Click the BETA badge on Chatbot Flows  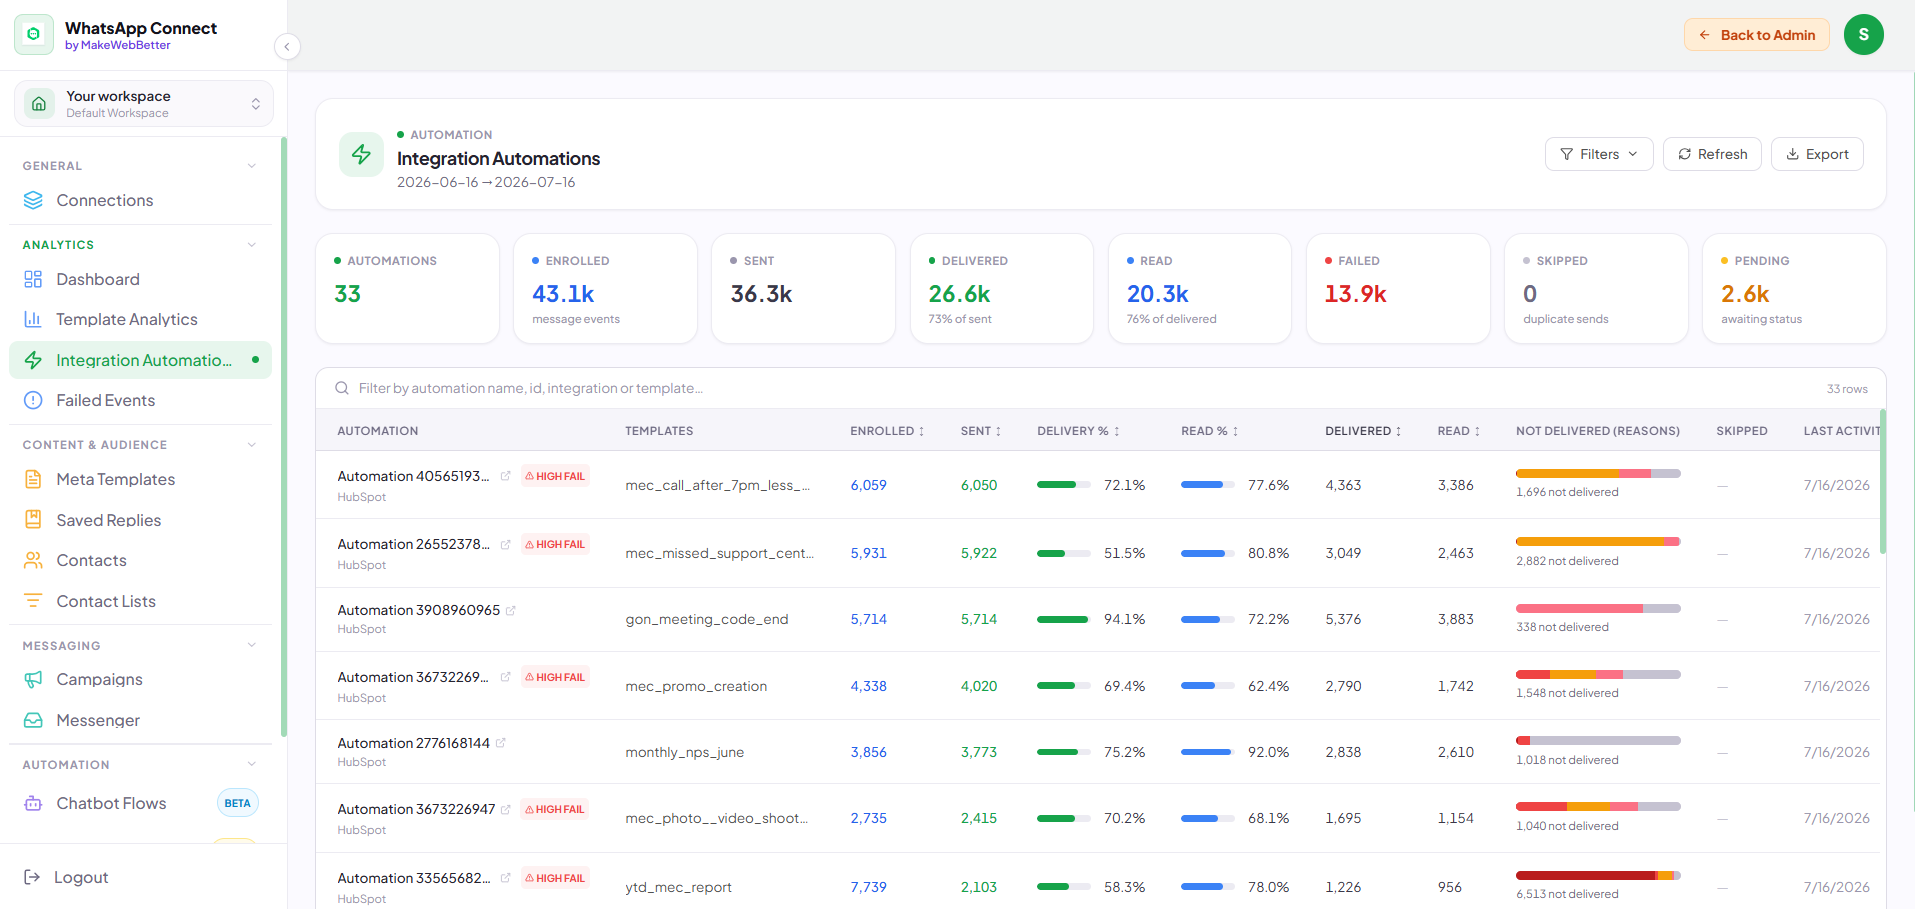point(238,803)
